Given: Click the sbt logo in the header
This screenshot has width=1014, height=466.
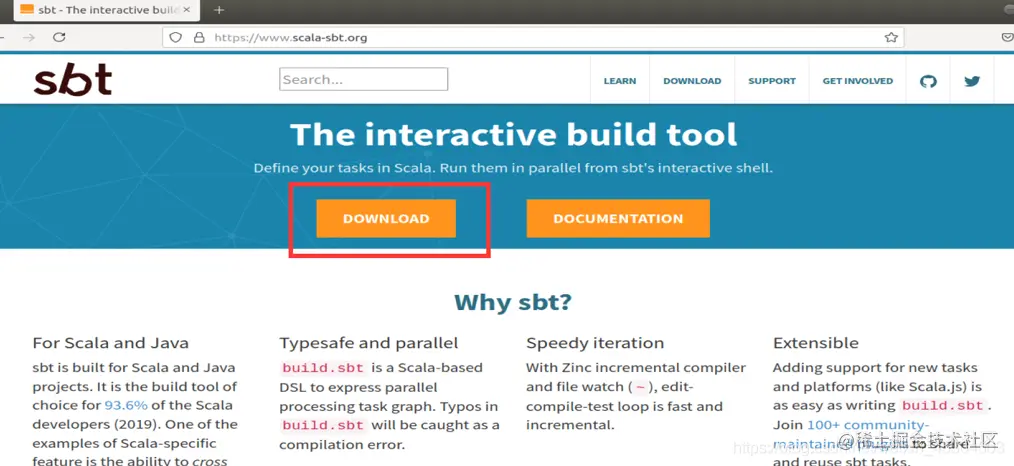Looking at the screenshot, I should coord(72,81).
